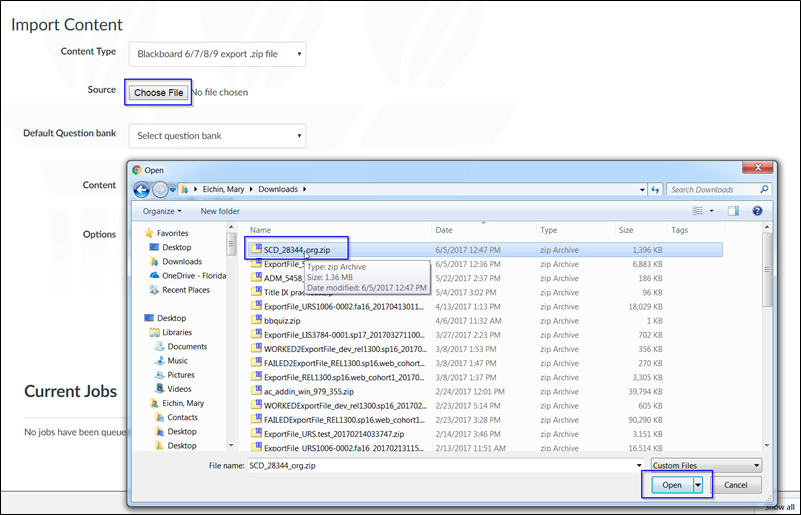
Task: Select ExportFile_URS1006-0002.fa16_20170413011 file
Action: tap(344, 307)
